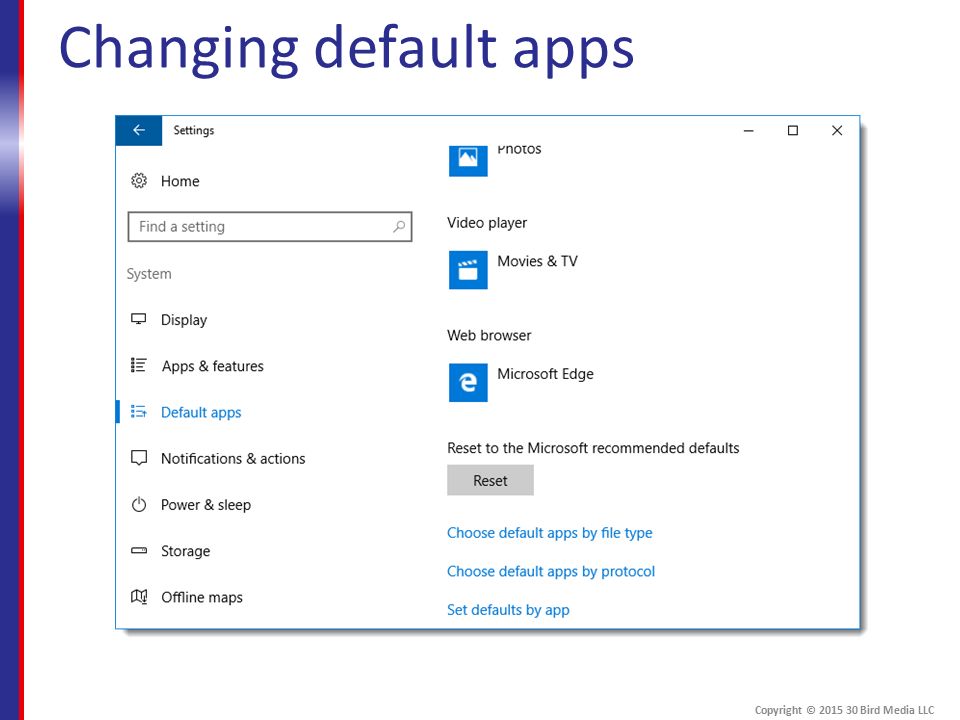Click the Storage drive icon
The width and height of the screenshot is (960, 720).
(x=139, y=550)
